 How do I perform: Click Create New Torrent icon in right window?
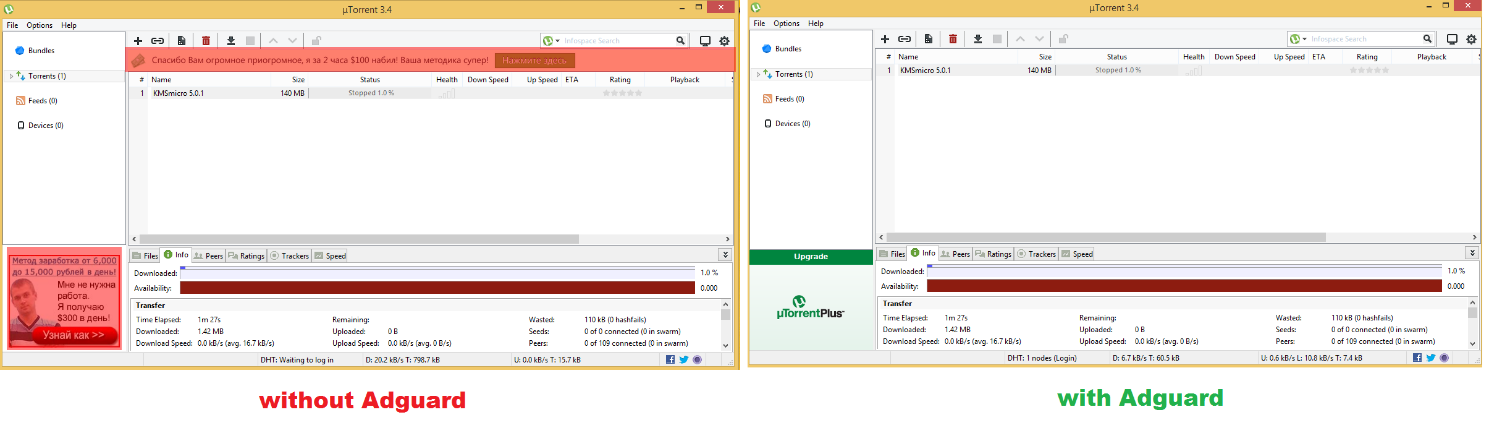tap(928, 39)
